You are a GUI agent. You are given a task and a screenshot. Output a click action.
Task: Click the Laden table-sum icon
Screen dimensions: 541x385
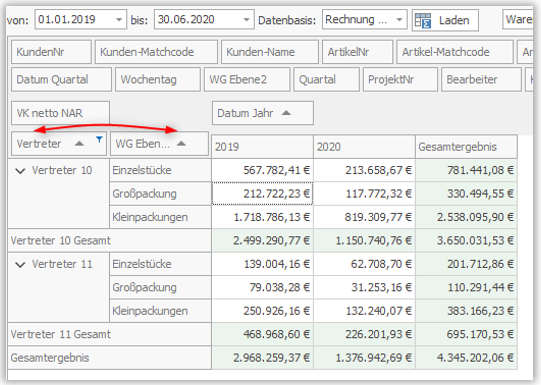(x=423, y=20)
